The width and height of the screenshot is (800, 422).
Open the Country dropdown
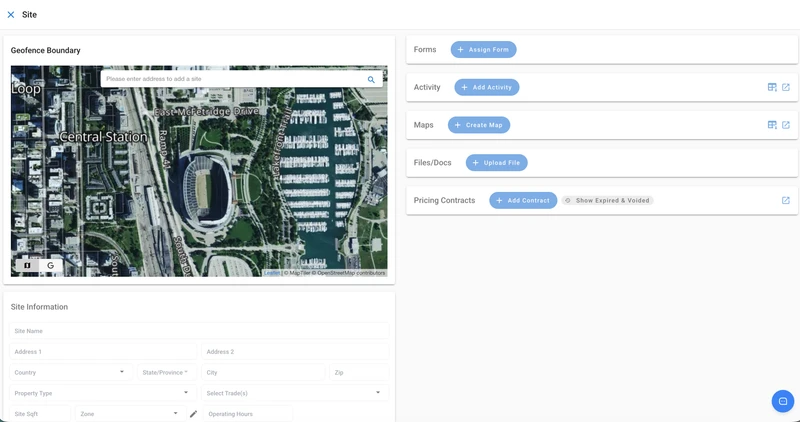[x=71, y=373]
